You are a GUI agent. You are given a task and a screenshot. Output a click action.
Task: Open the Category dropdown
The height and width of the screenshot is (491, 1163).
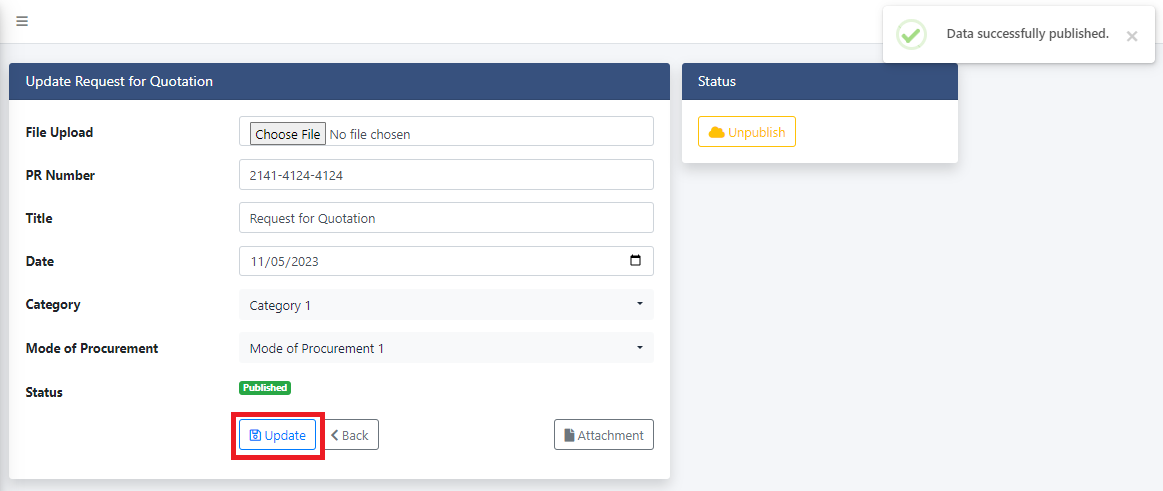point(447,305)
